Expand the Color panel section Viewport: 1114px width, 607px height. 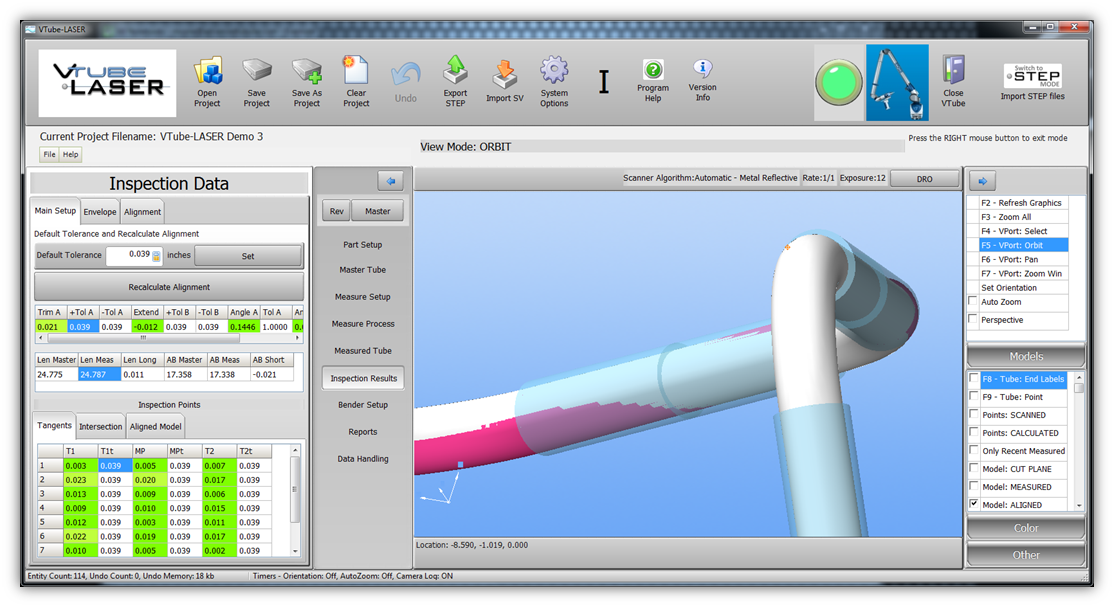pos(1026,528)
